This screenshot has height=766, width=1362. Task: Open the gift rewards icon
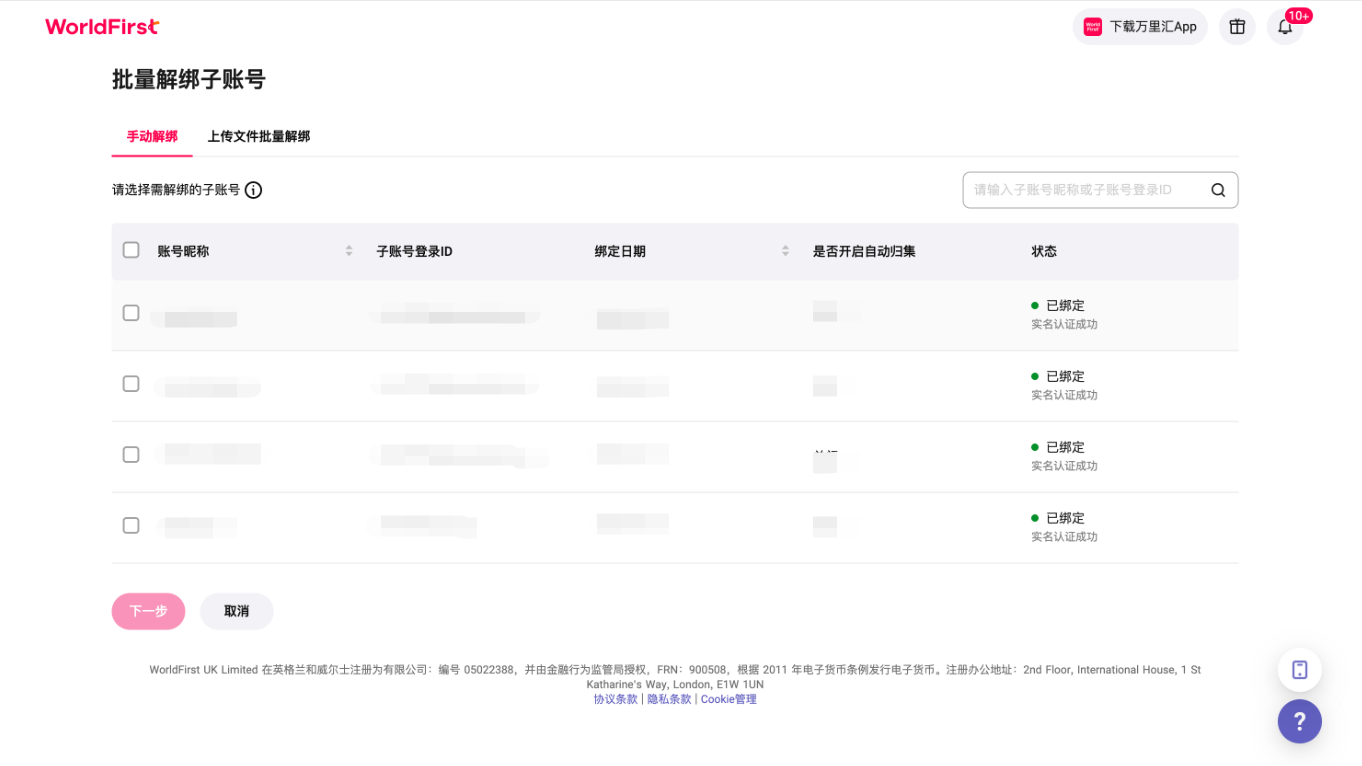[x=1237, y=27]
